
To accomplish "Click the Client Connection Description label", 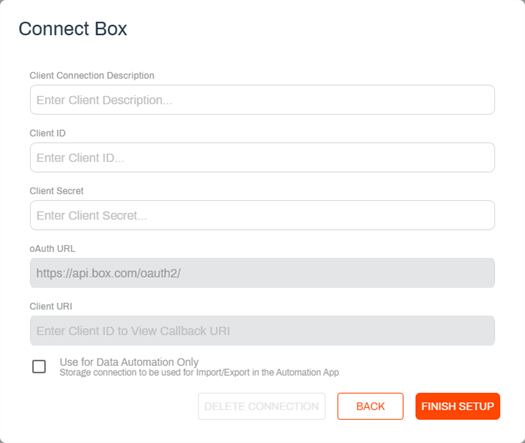I will click(92, 75).
